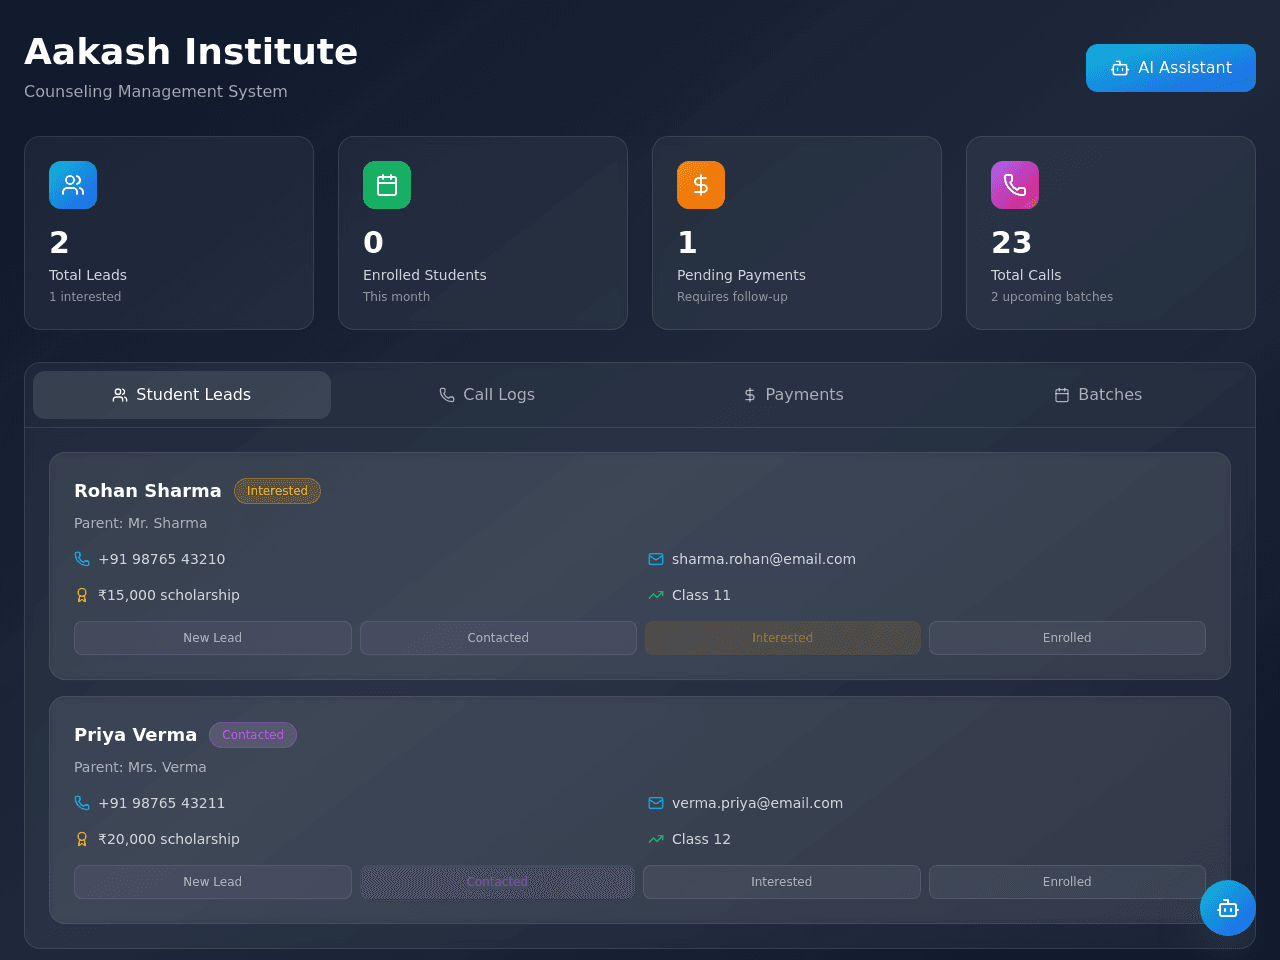Screen dimensions: 1280x960
Task: Click people icon in Student Leads tab
Action: point(120,395)
